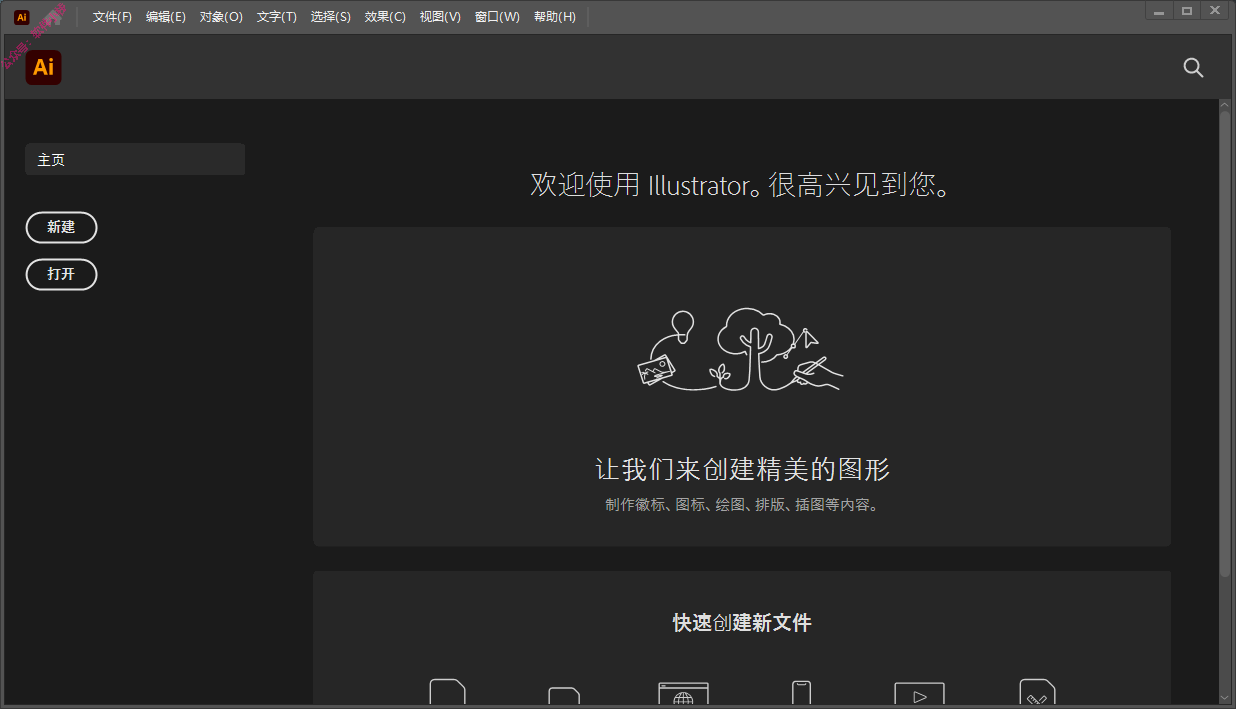The width and height of the screenshot is (1236, 709).
Task: Open the 文件(F) menu
Action: (x=112, y=17)
